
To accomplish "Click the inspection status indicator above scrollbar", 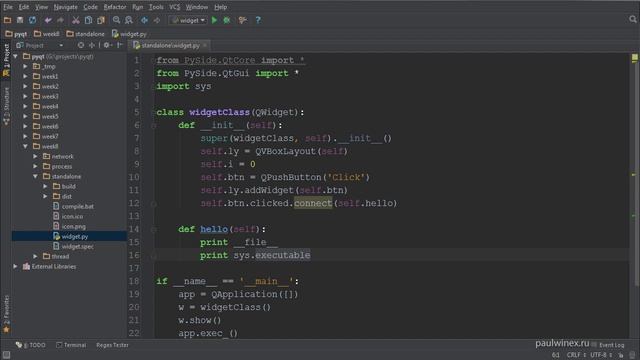I will click(635, 58).
